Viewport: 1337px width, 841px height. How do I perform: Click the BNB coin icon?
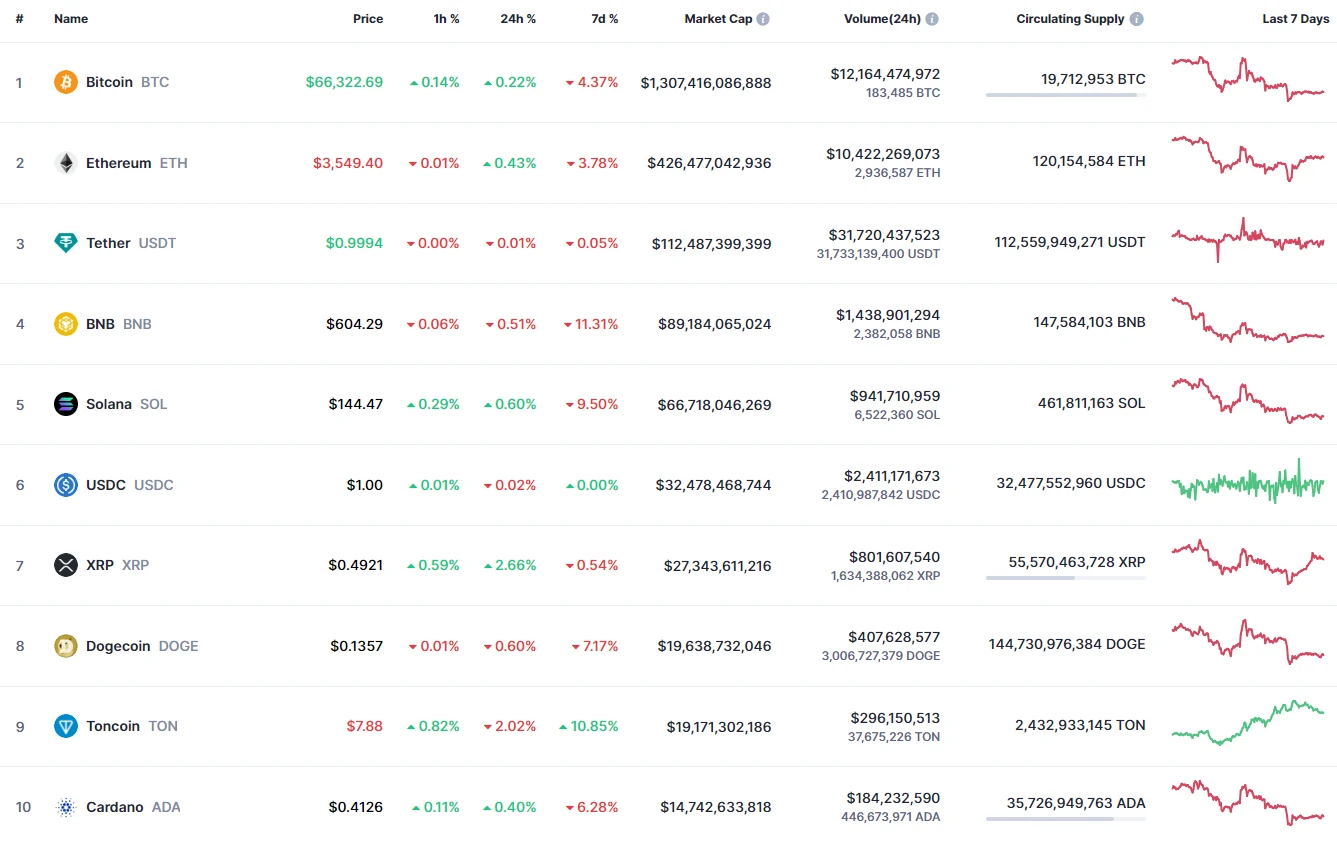(x=66, y=324)
